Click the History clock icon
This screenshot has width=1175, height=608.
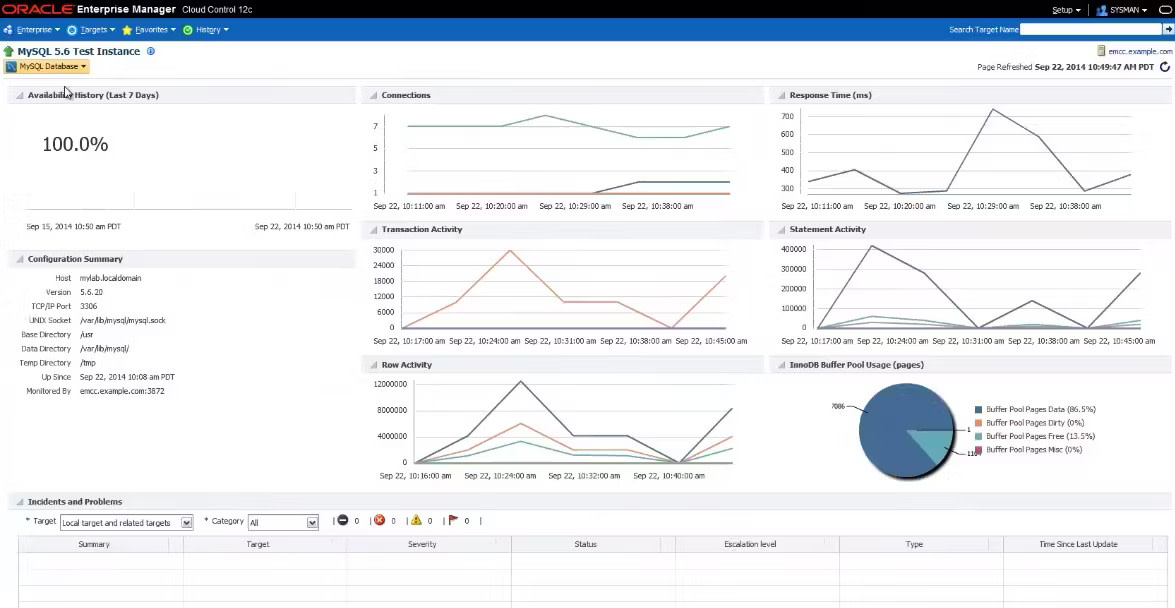pos(189,29)
